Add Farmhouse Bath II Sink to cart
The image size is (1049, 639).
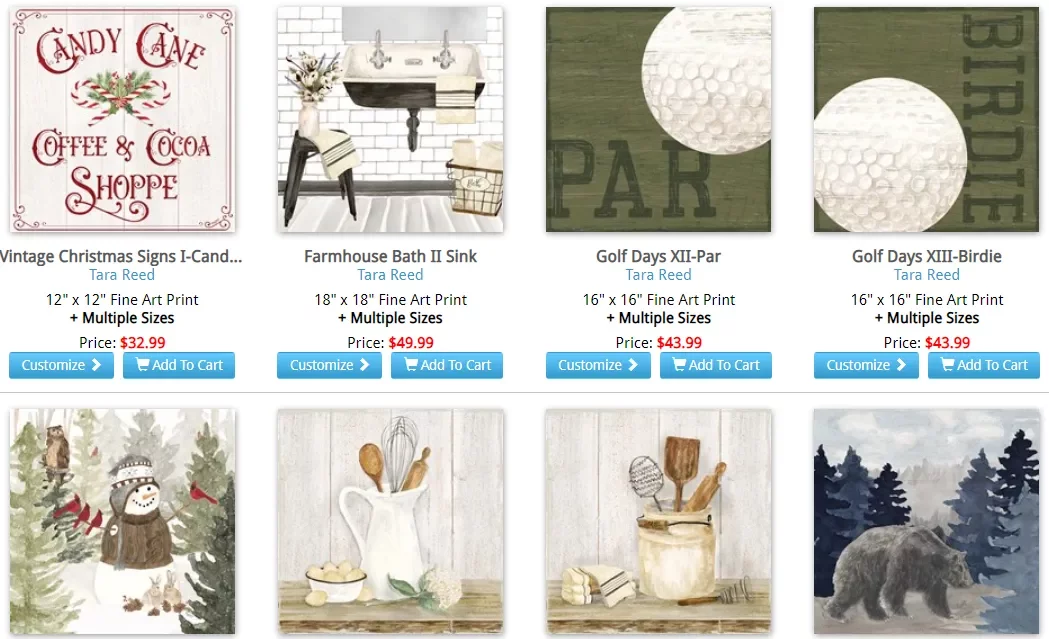447,365
